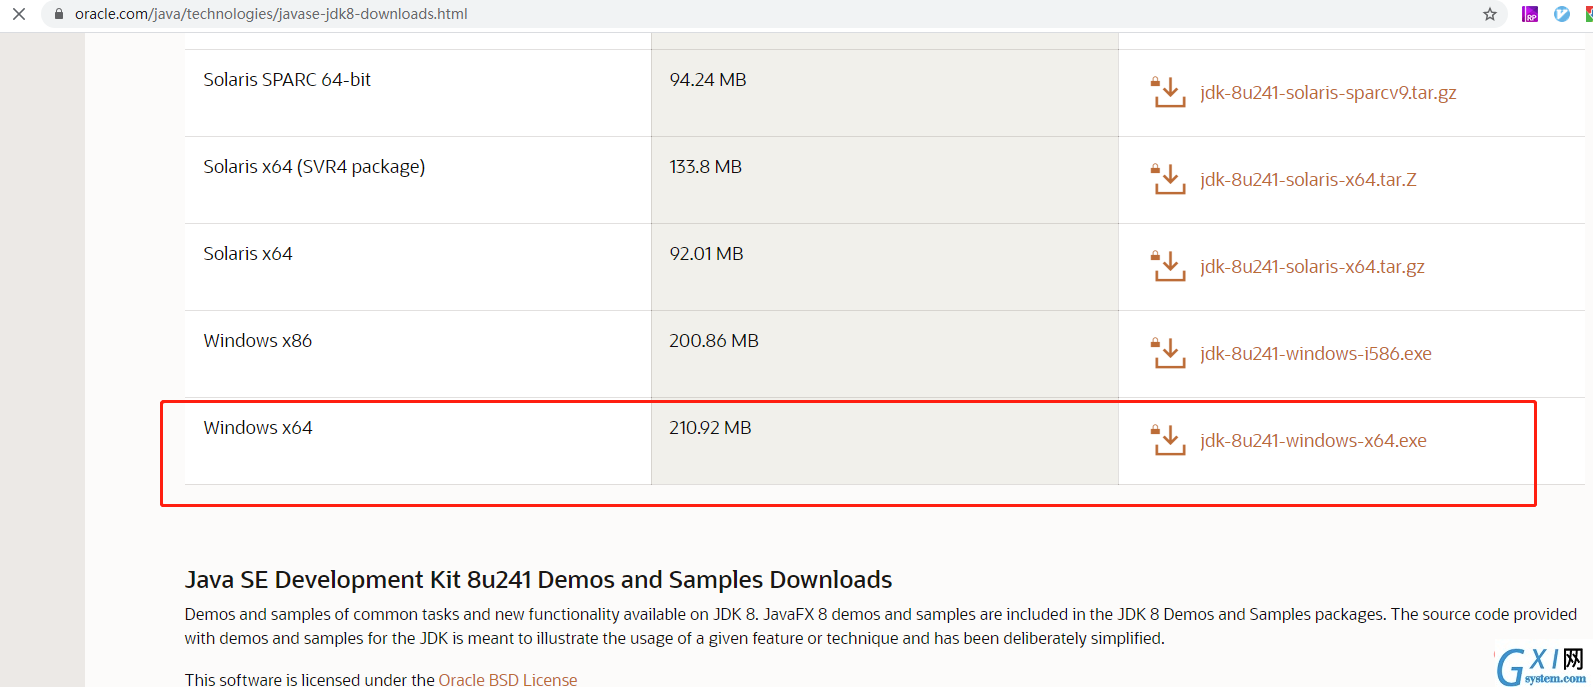Download jdk-8u241-solaris-sparcv9.tar.gz link

pos(1328,93)
